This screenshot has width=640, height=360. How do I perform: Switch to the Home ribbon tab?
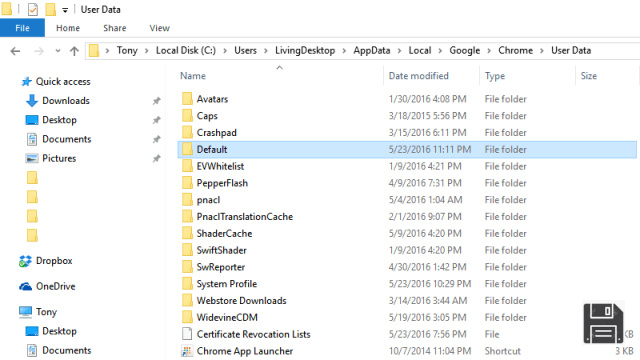pyautogui.click(x=68, y=28)
